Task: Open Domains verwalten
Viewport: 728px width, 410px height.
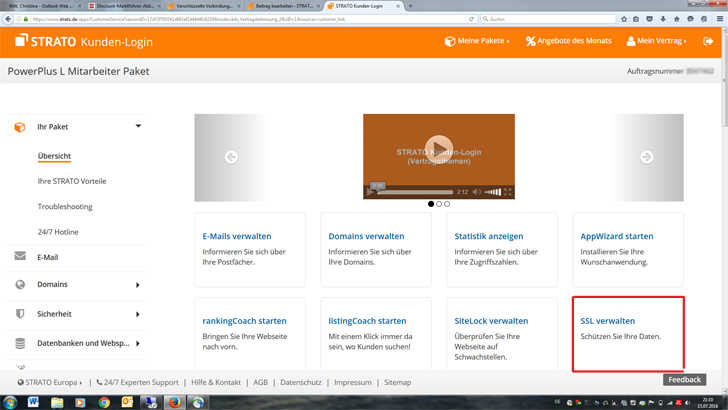Action: click(x=366, y=236)
